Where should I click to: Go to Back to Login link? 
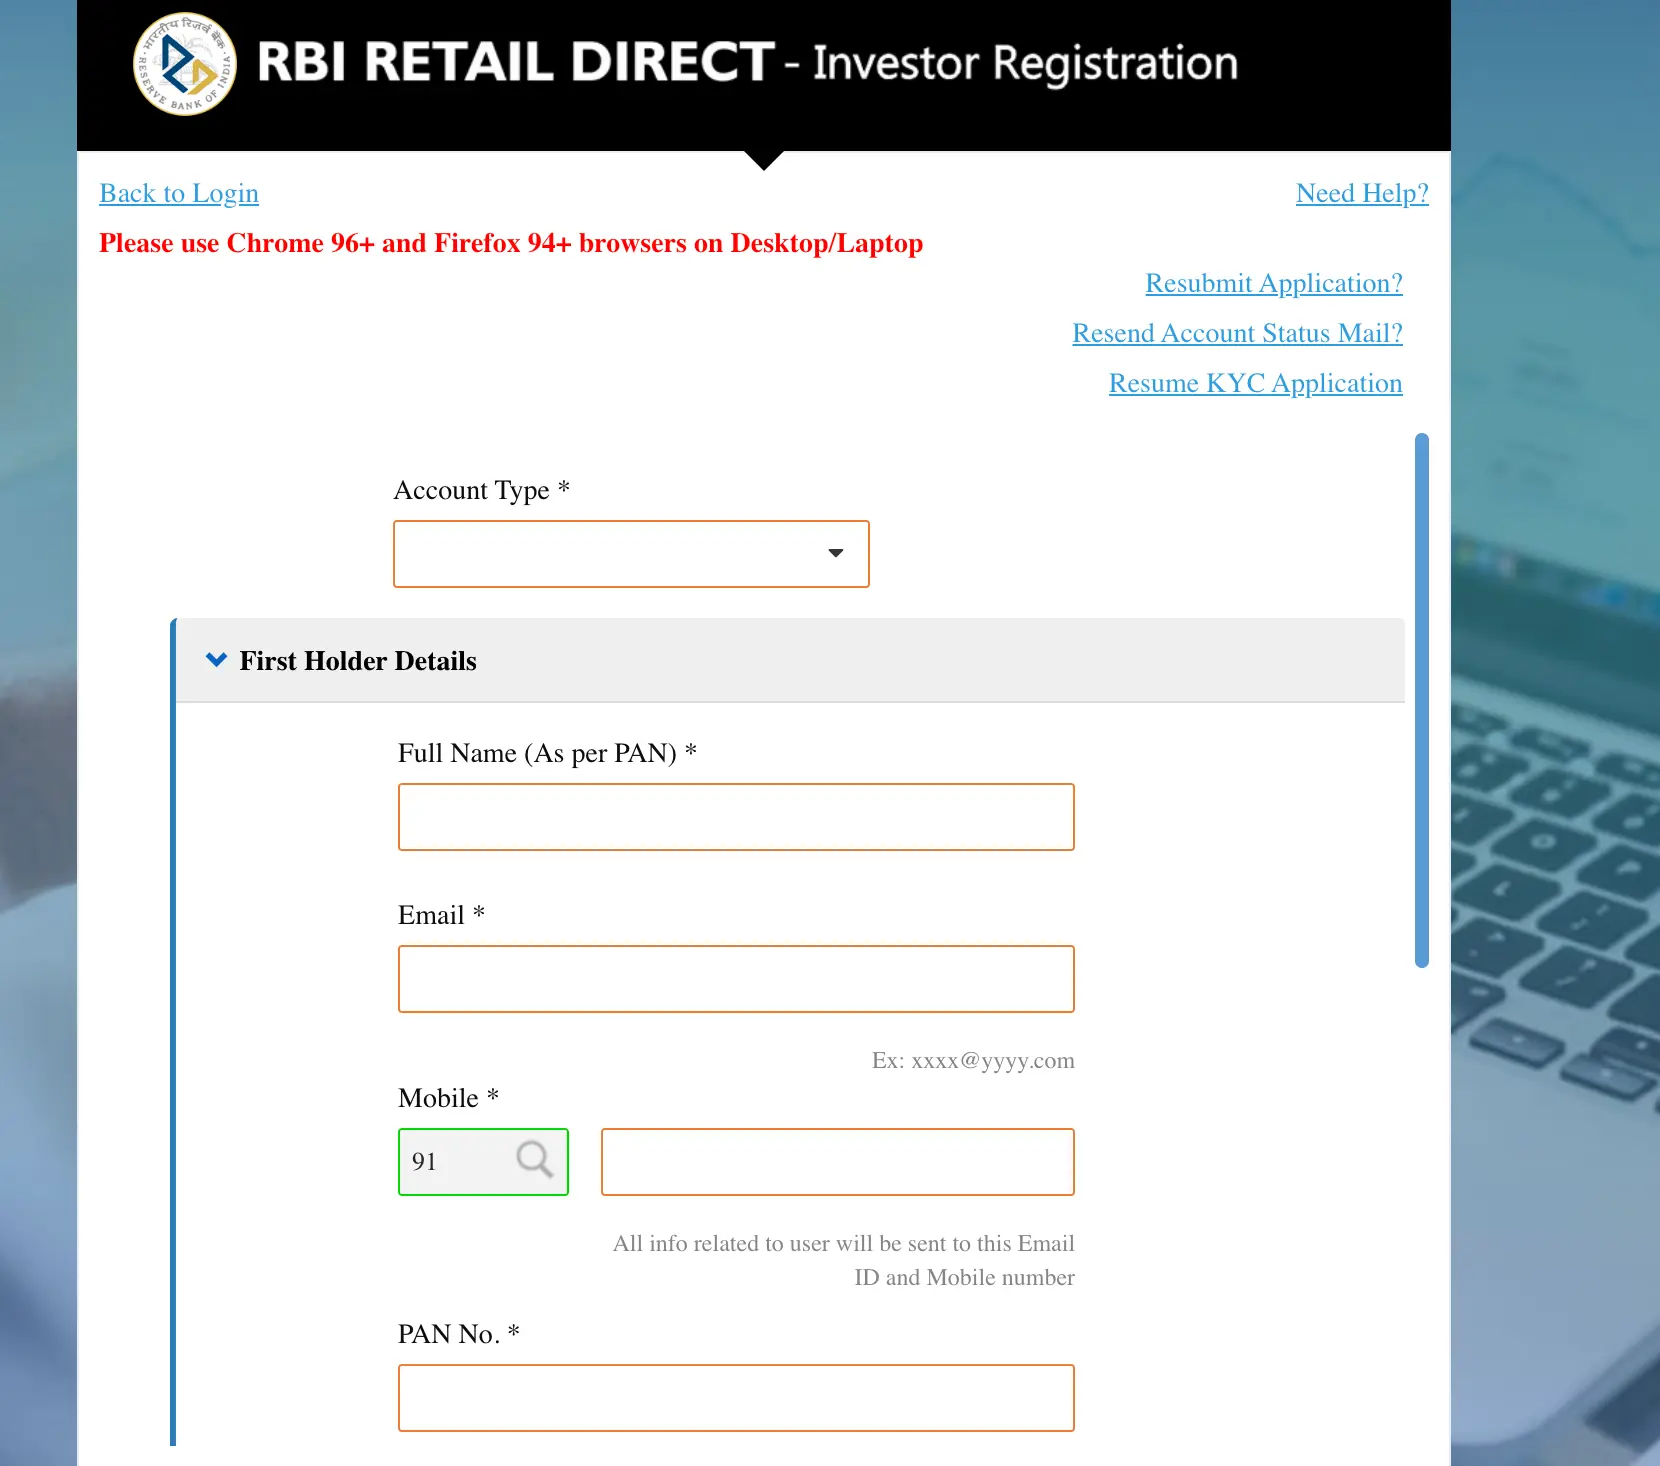[x=179, y=193]
